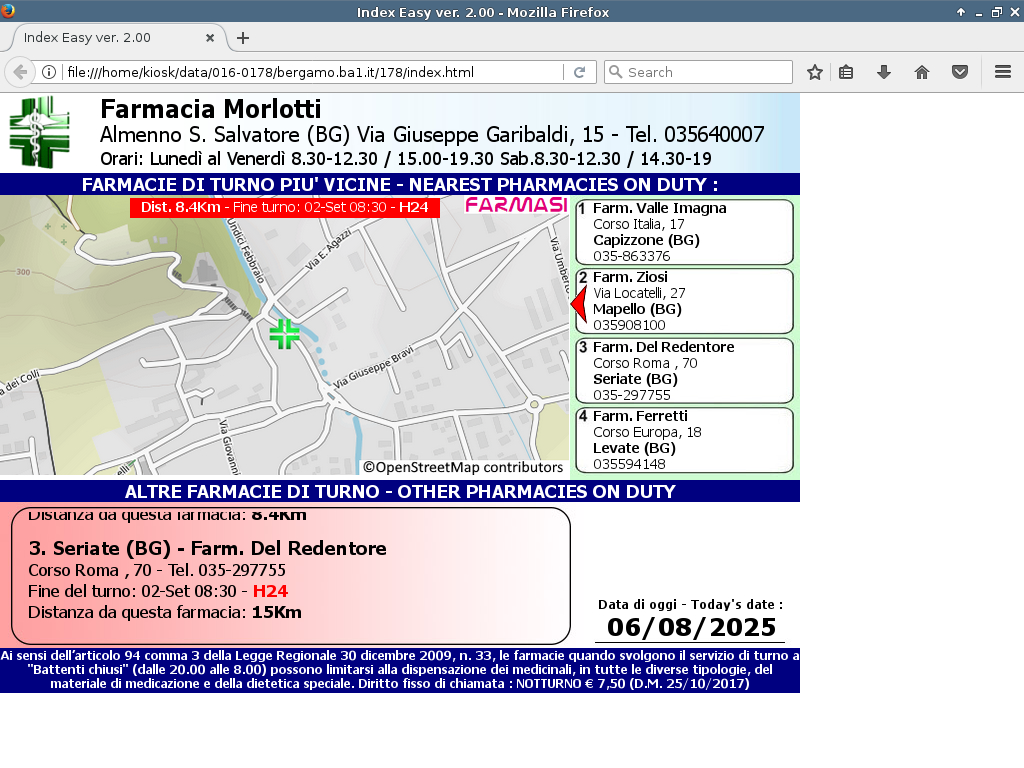
Task: Open a new tab with plus button
Action: coord(242,38)
